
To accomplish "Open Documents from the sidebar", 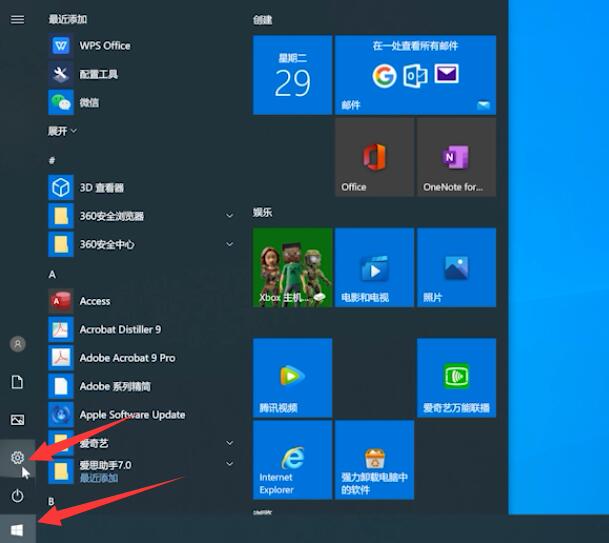I will tap(17, 382).
